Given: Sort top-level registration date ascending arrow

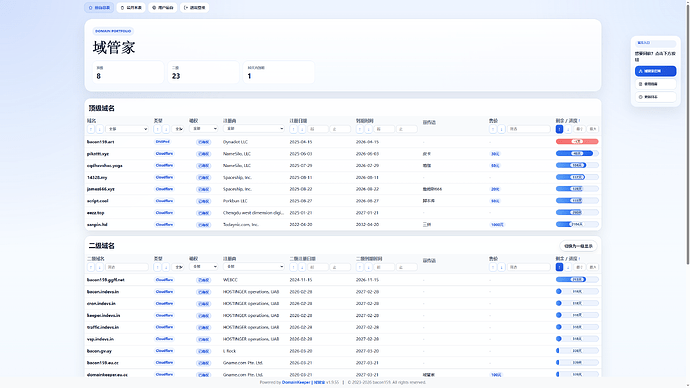Looking at the screenshot, I should 294,129.
